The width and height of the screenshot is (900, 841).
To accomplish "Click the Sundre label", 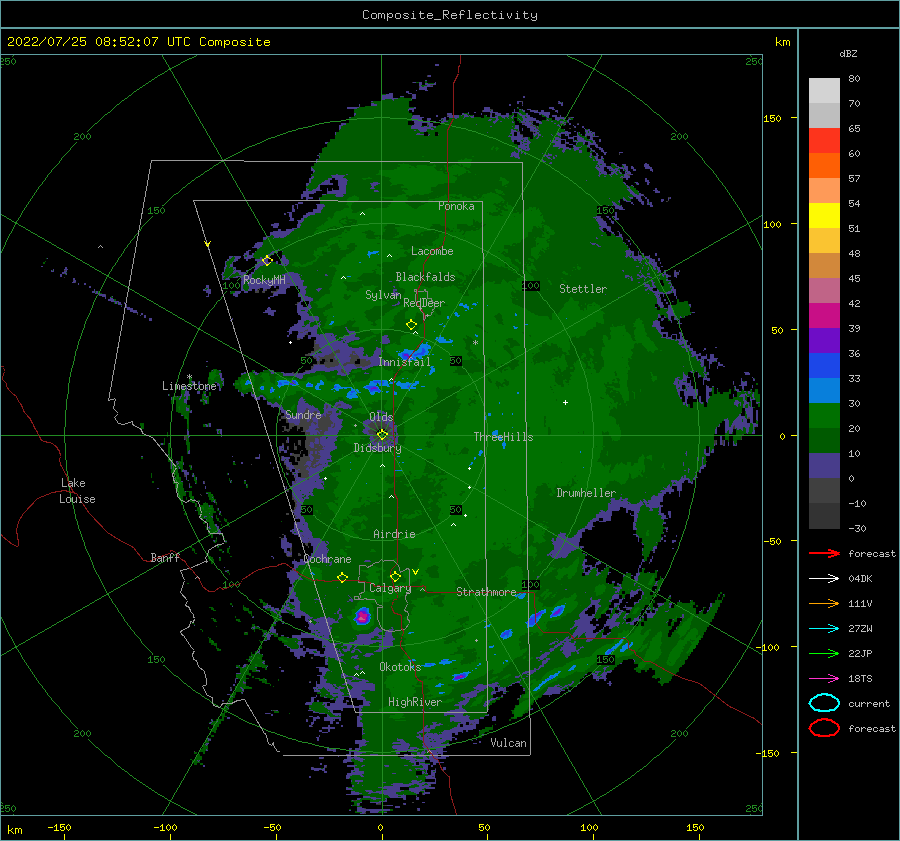I will [x=303, y=414].
